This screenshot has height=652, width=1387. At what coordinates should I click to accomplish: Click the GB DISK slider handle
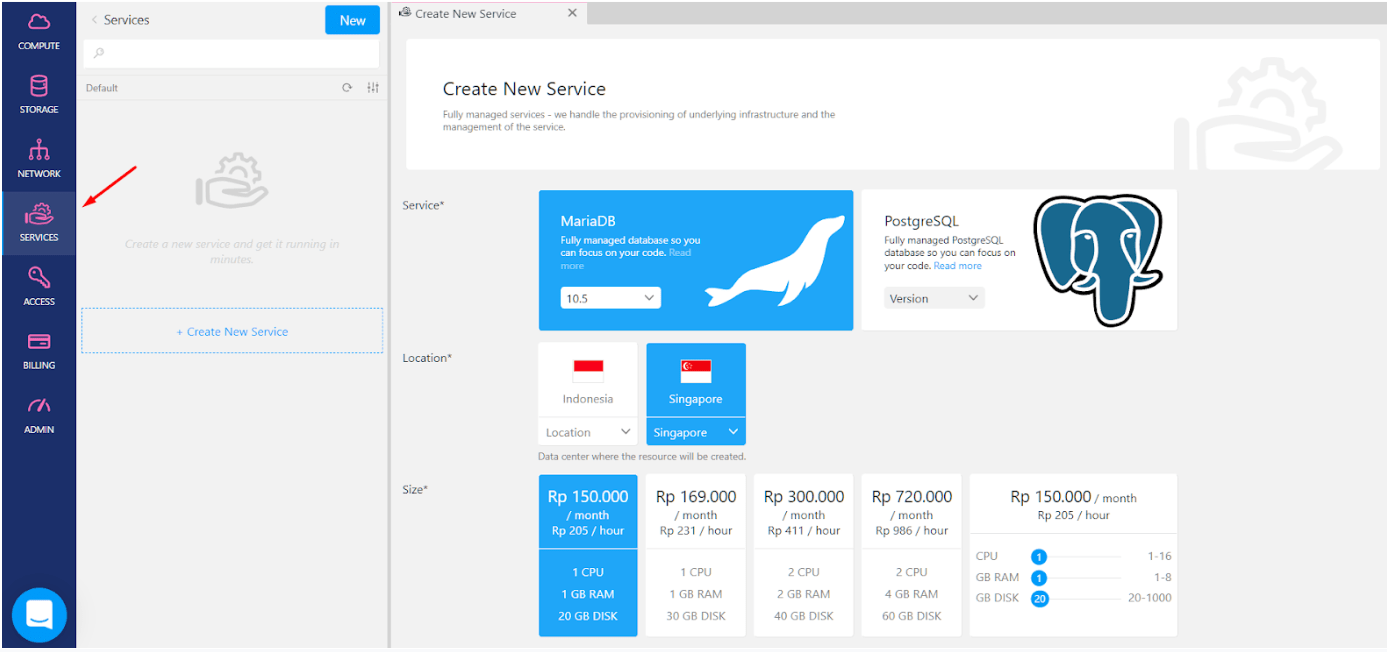coord(1039,599)
